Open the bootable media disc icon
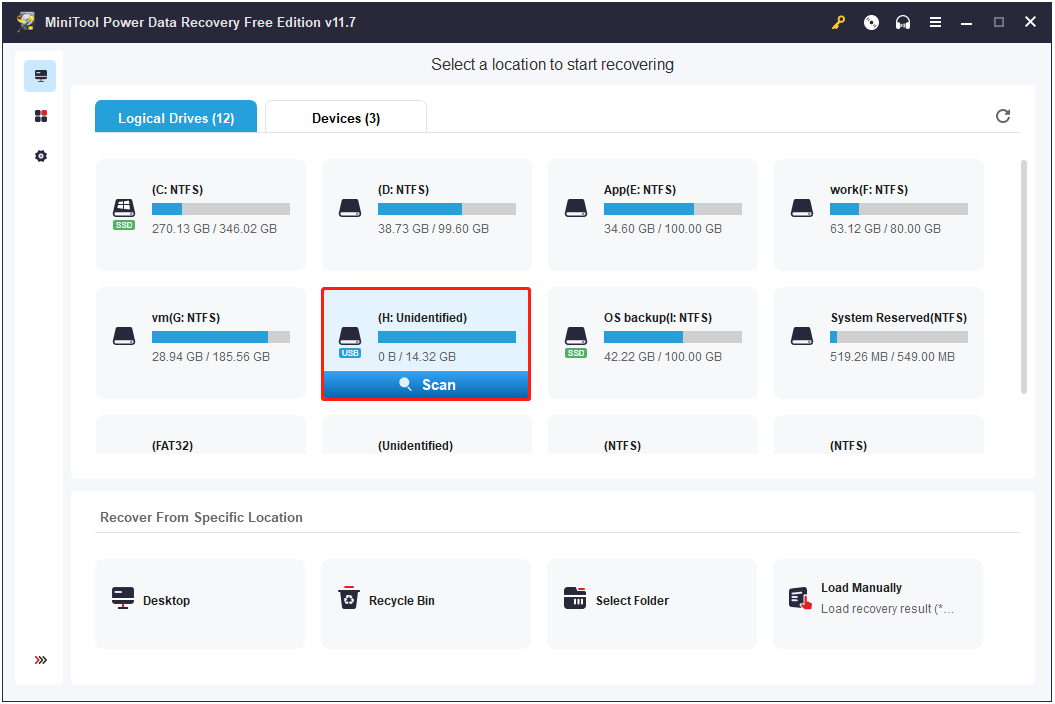This screenshot has height=704, width=1055. point(871,22)
